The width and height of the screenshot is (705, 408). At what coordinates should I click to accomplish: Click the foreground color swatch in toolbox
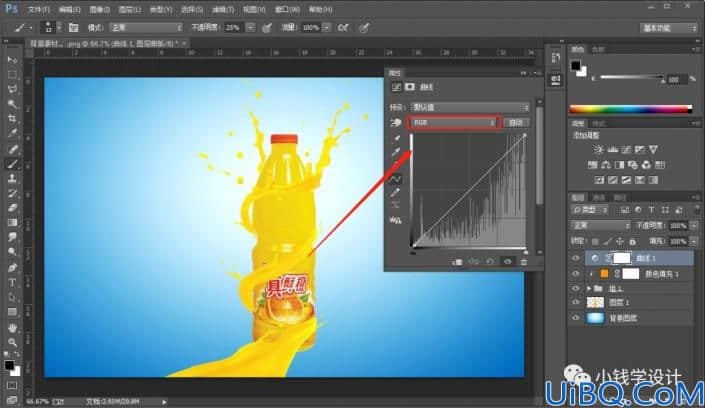(x=9, y=365)
